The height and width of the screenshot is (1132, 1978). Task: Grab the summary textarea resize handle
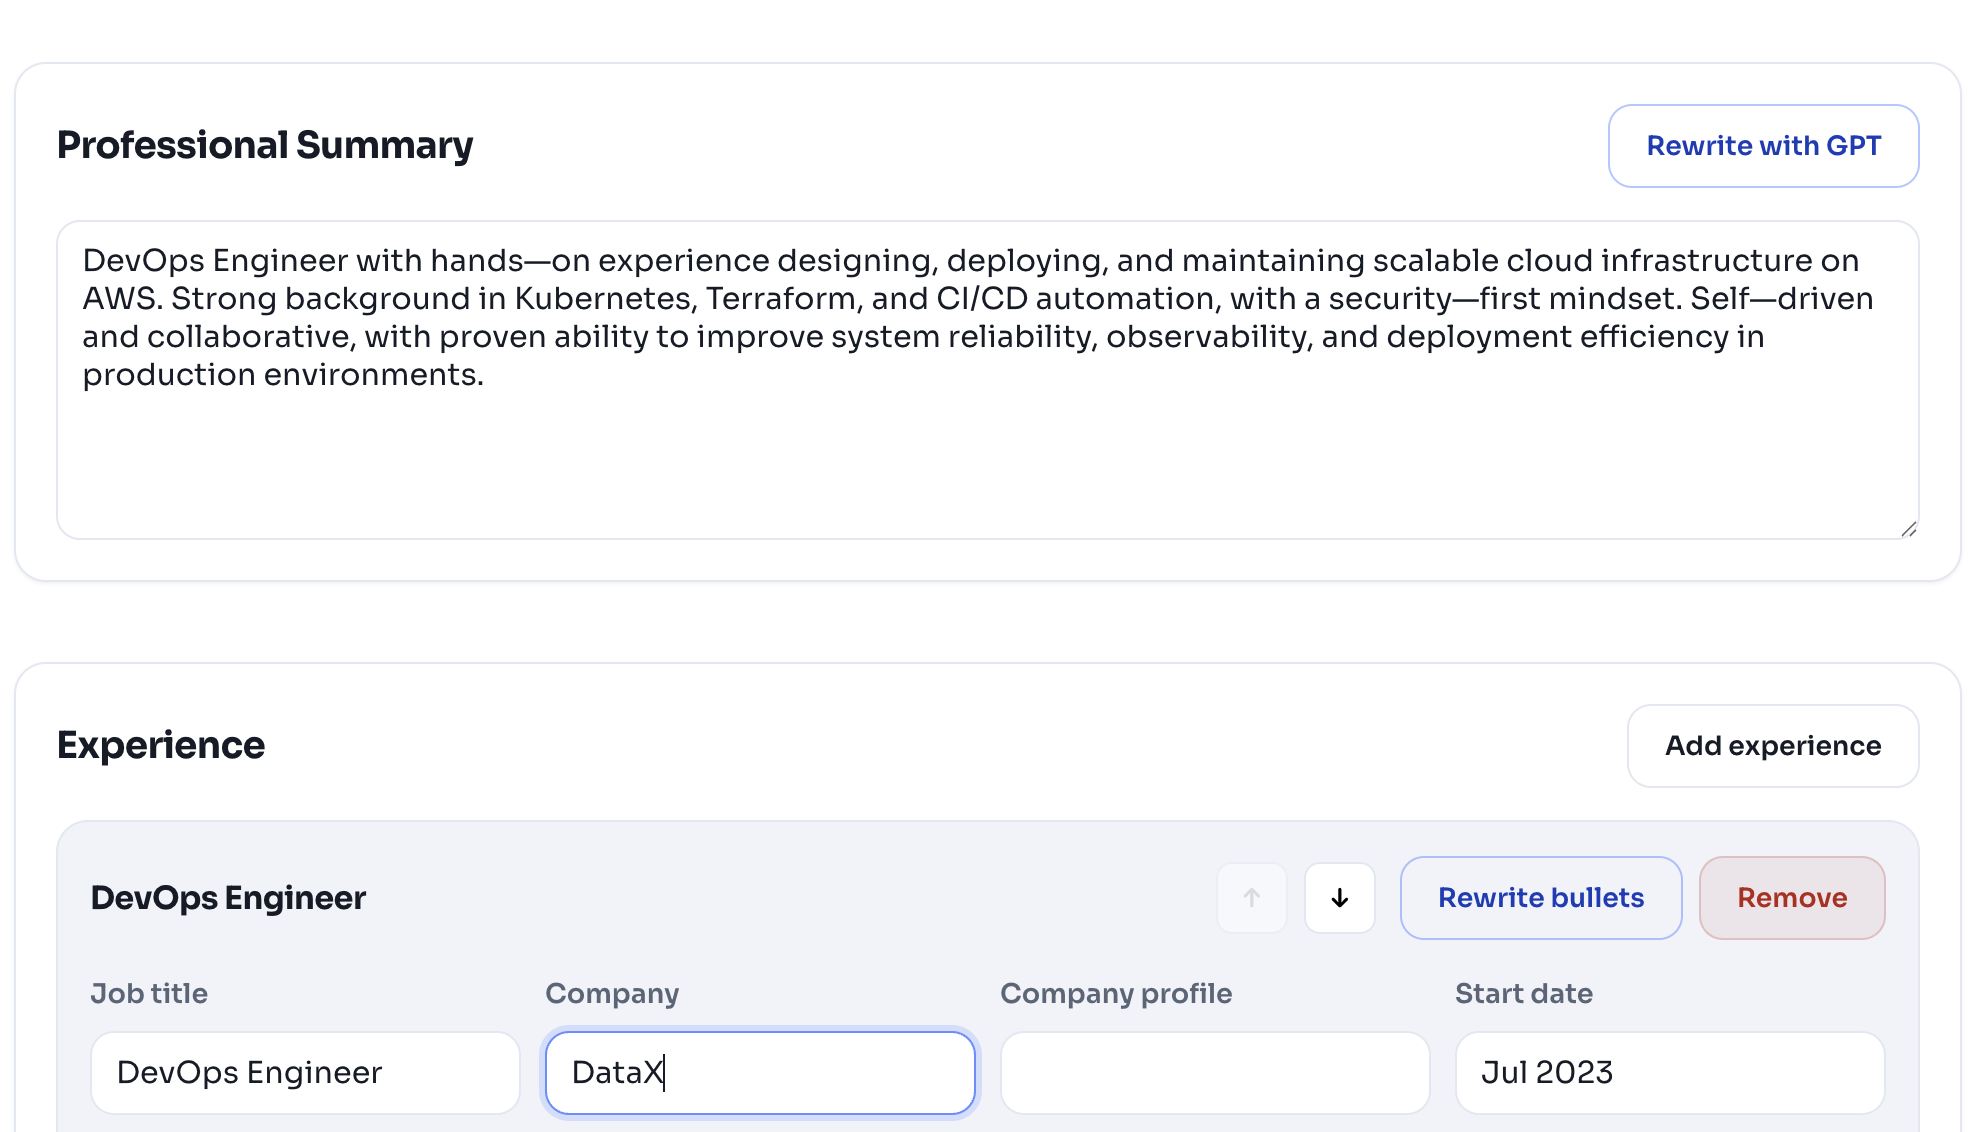1908,529
